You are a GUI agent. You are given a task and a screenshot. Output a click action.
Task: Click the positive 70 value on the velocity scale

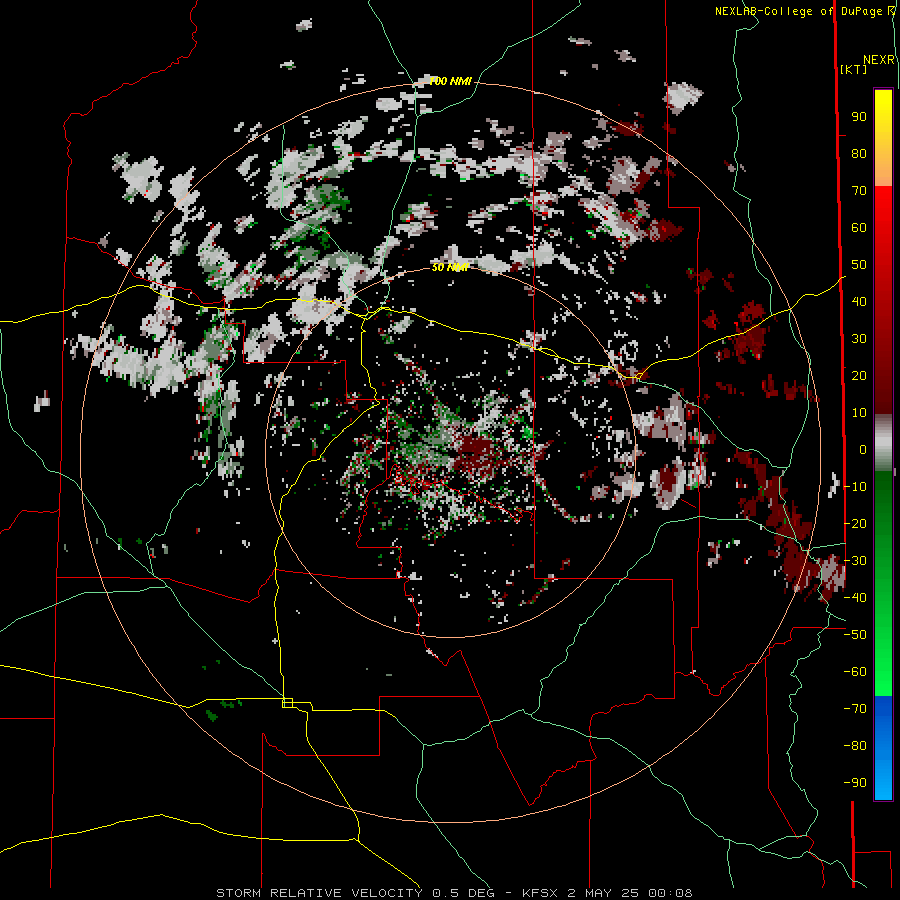click(x=859, y=191)
